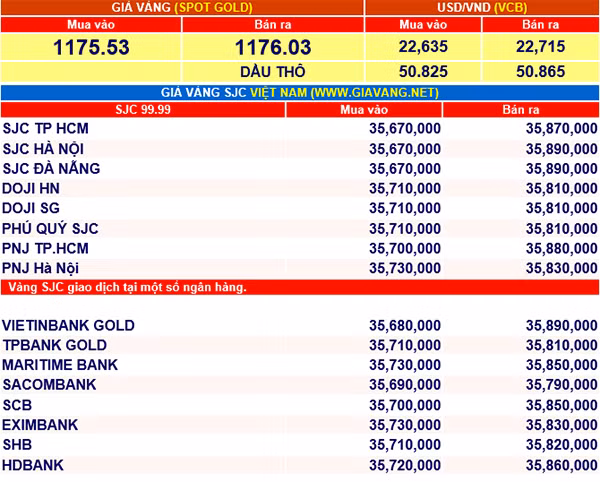This screenshot has width=600, height=482.
Task: Click the SJC 99.99 column header
Action: click(x=143, y=110)
